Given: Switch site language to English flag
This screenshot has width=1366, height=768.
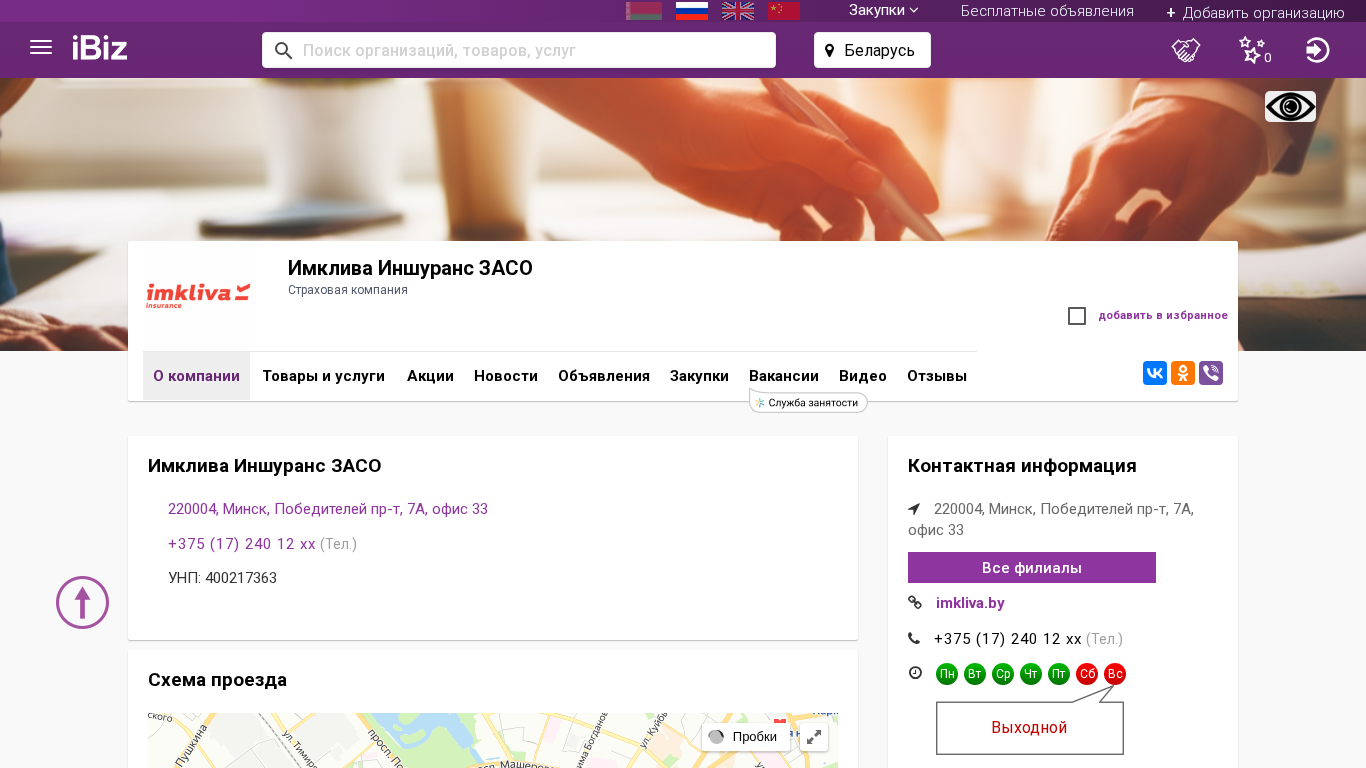Looking at the screenshot, I should [x=738, y=11].
